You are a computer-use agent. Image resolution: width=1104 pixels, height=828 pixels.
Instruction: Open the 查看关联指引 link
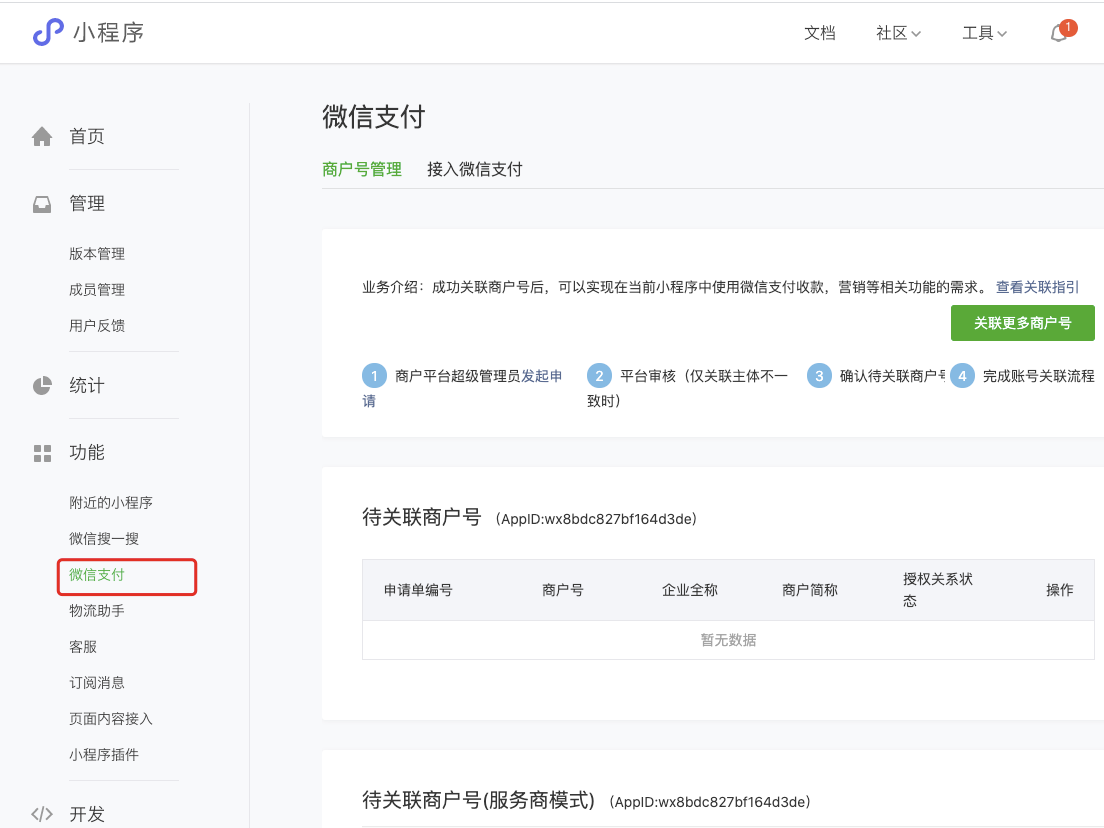point(1037,287)
